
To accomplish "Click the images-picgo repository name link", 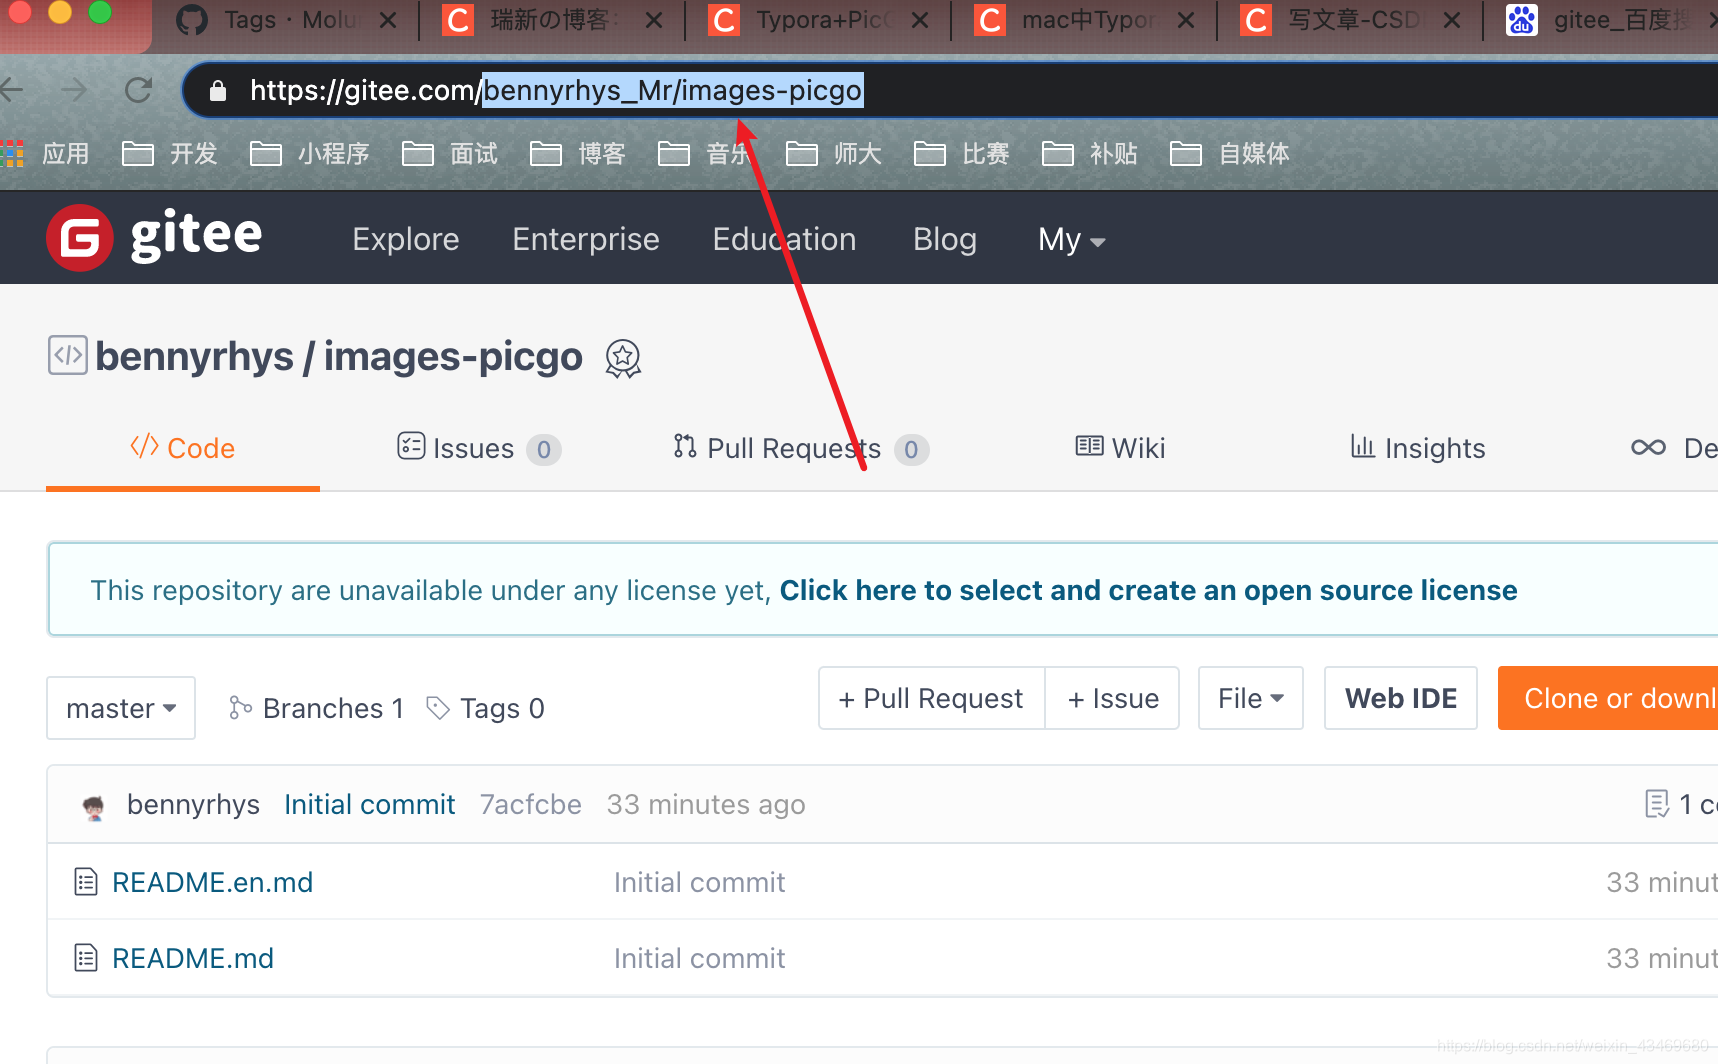I will coord(453,357).
